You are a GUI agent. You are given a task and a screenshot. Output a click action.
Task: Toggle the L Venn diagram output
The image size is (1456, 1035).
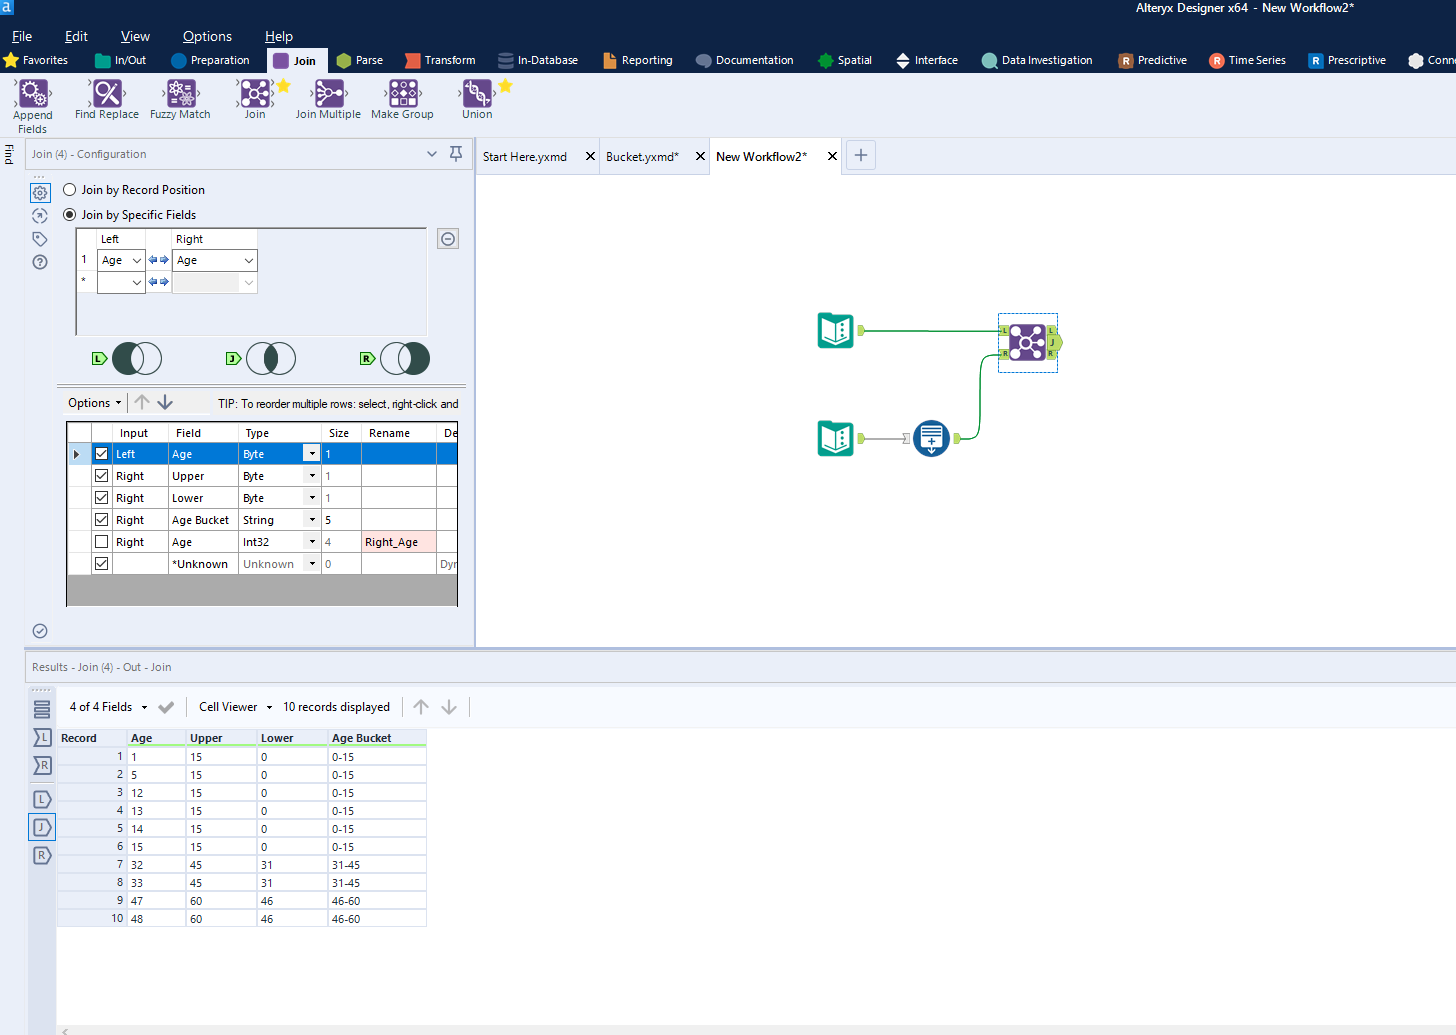tap(137, 358)
